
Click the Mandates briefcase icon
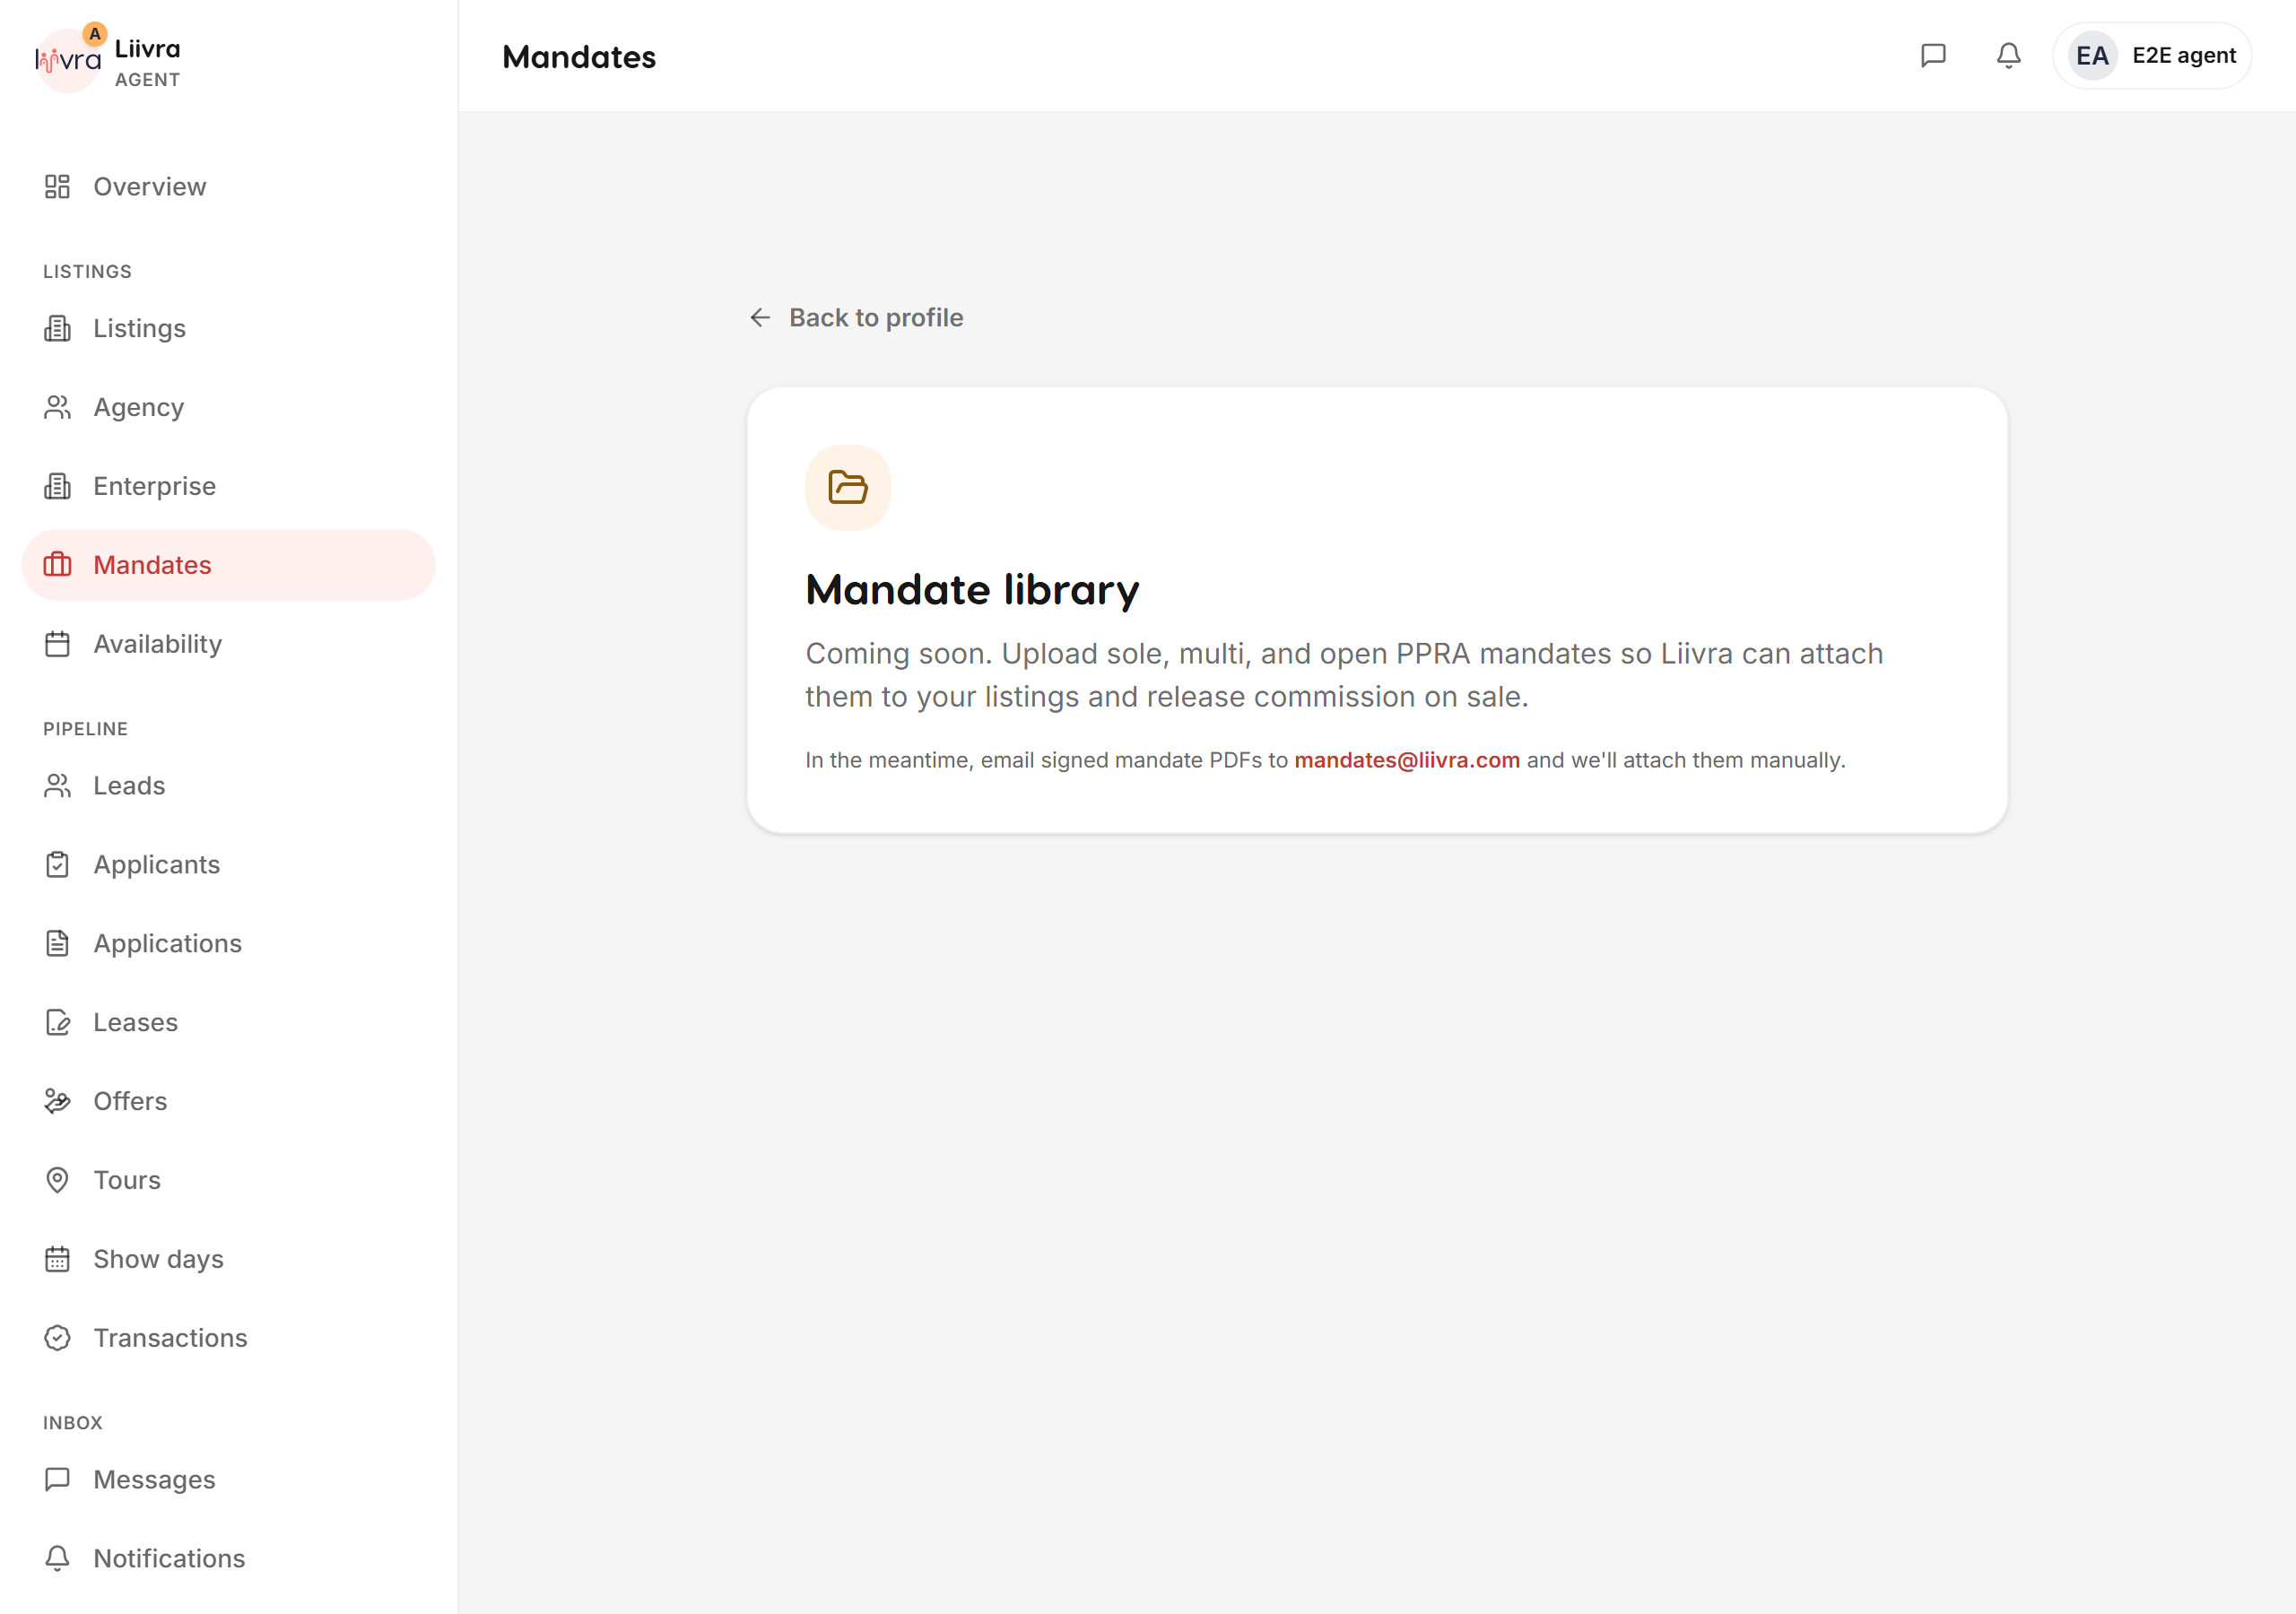pos(57,565)
